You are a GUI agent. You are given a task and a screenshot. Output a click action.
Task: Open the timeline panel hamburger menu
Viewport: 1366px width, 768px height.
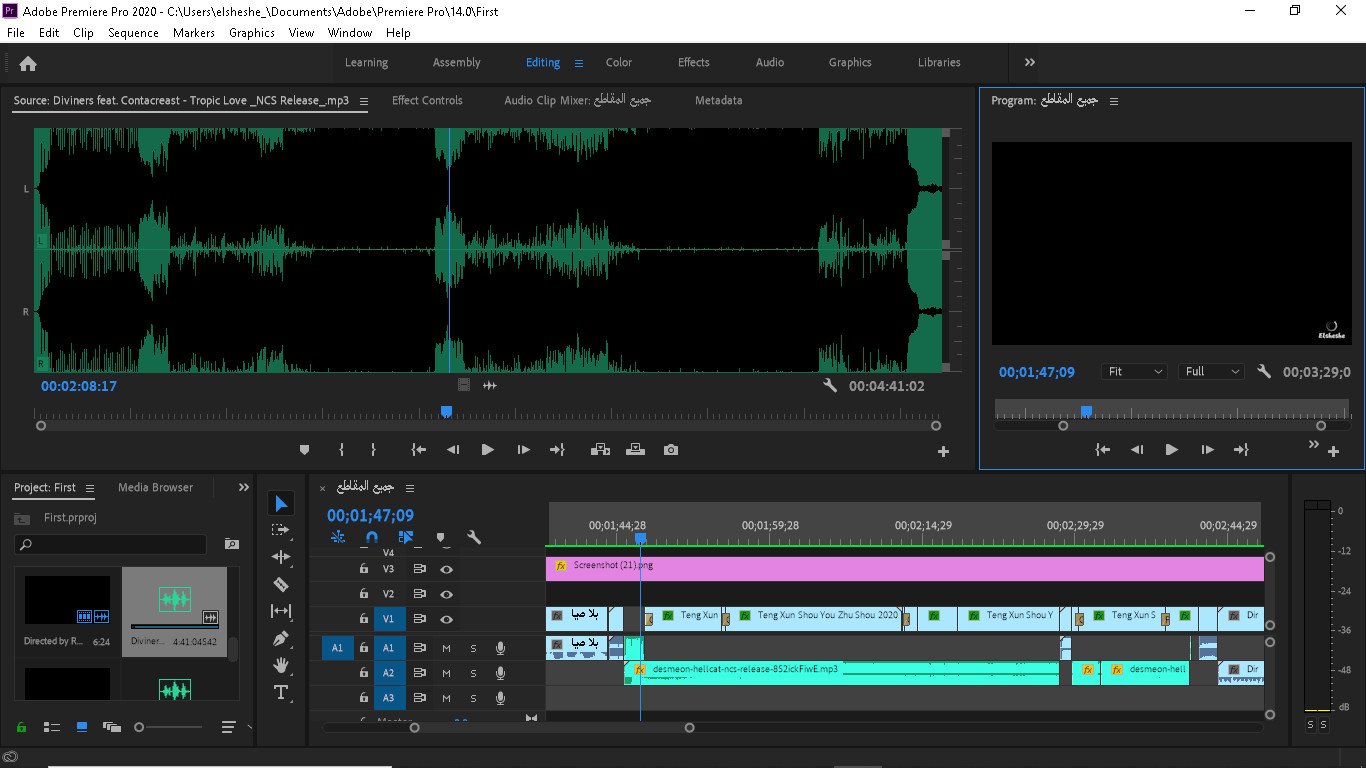click(x=409, y=487)
